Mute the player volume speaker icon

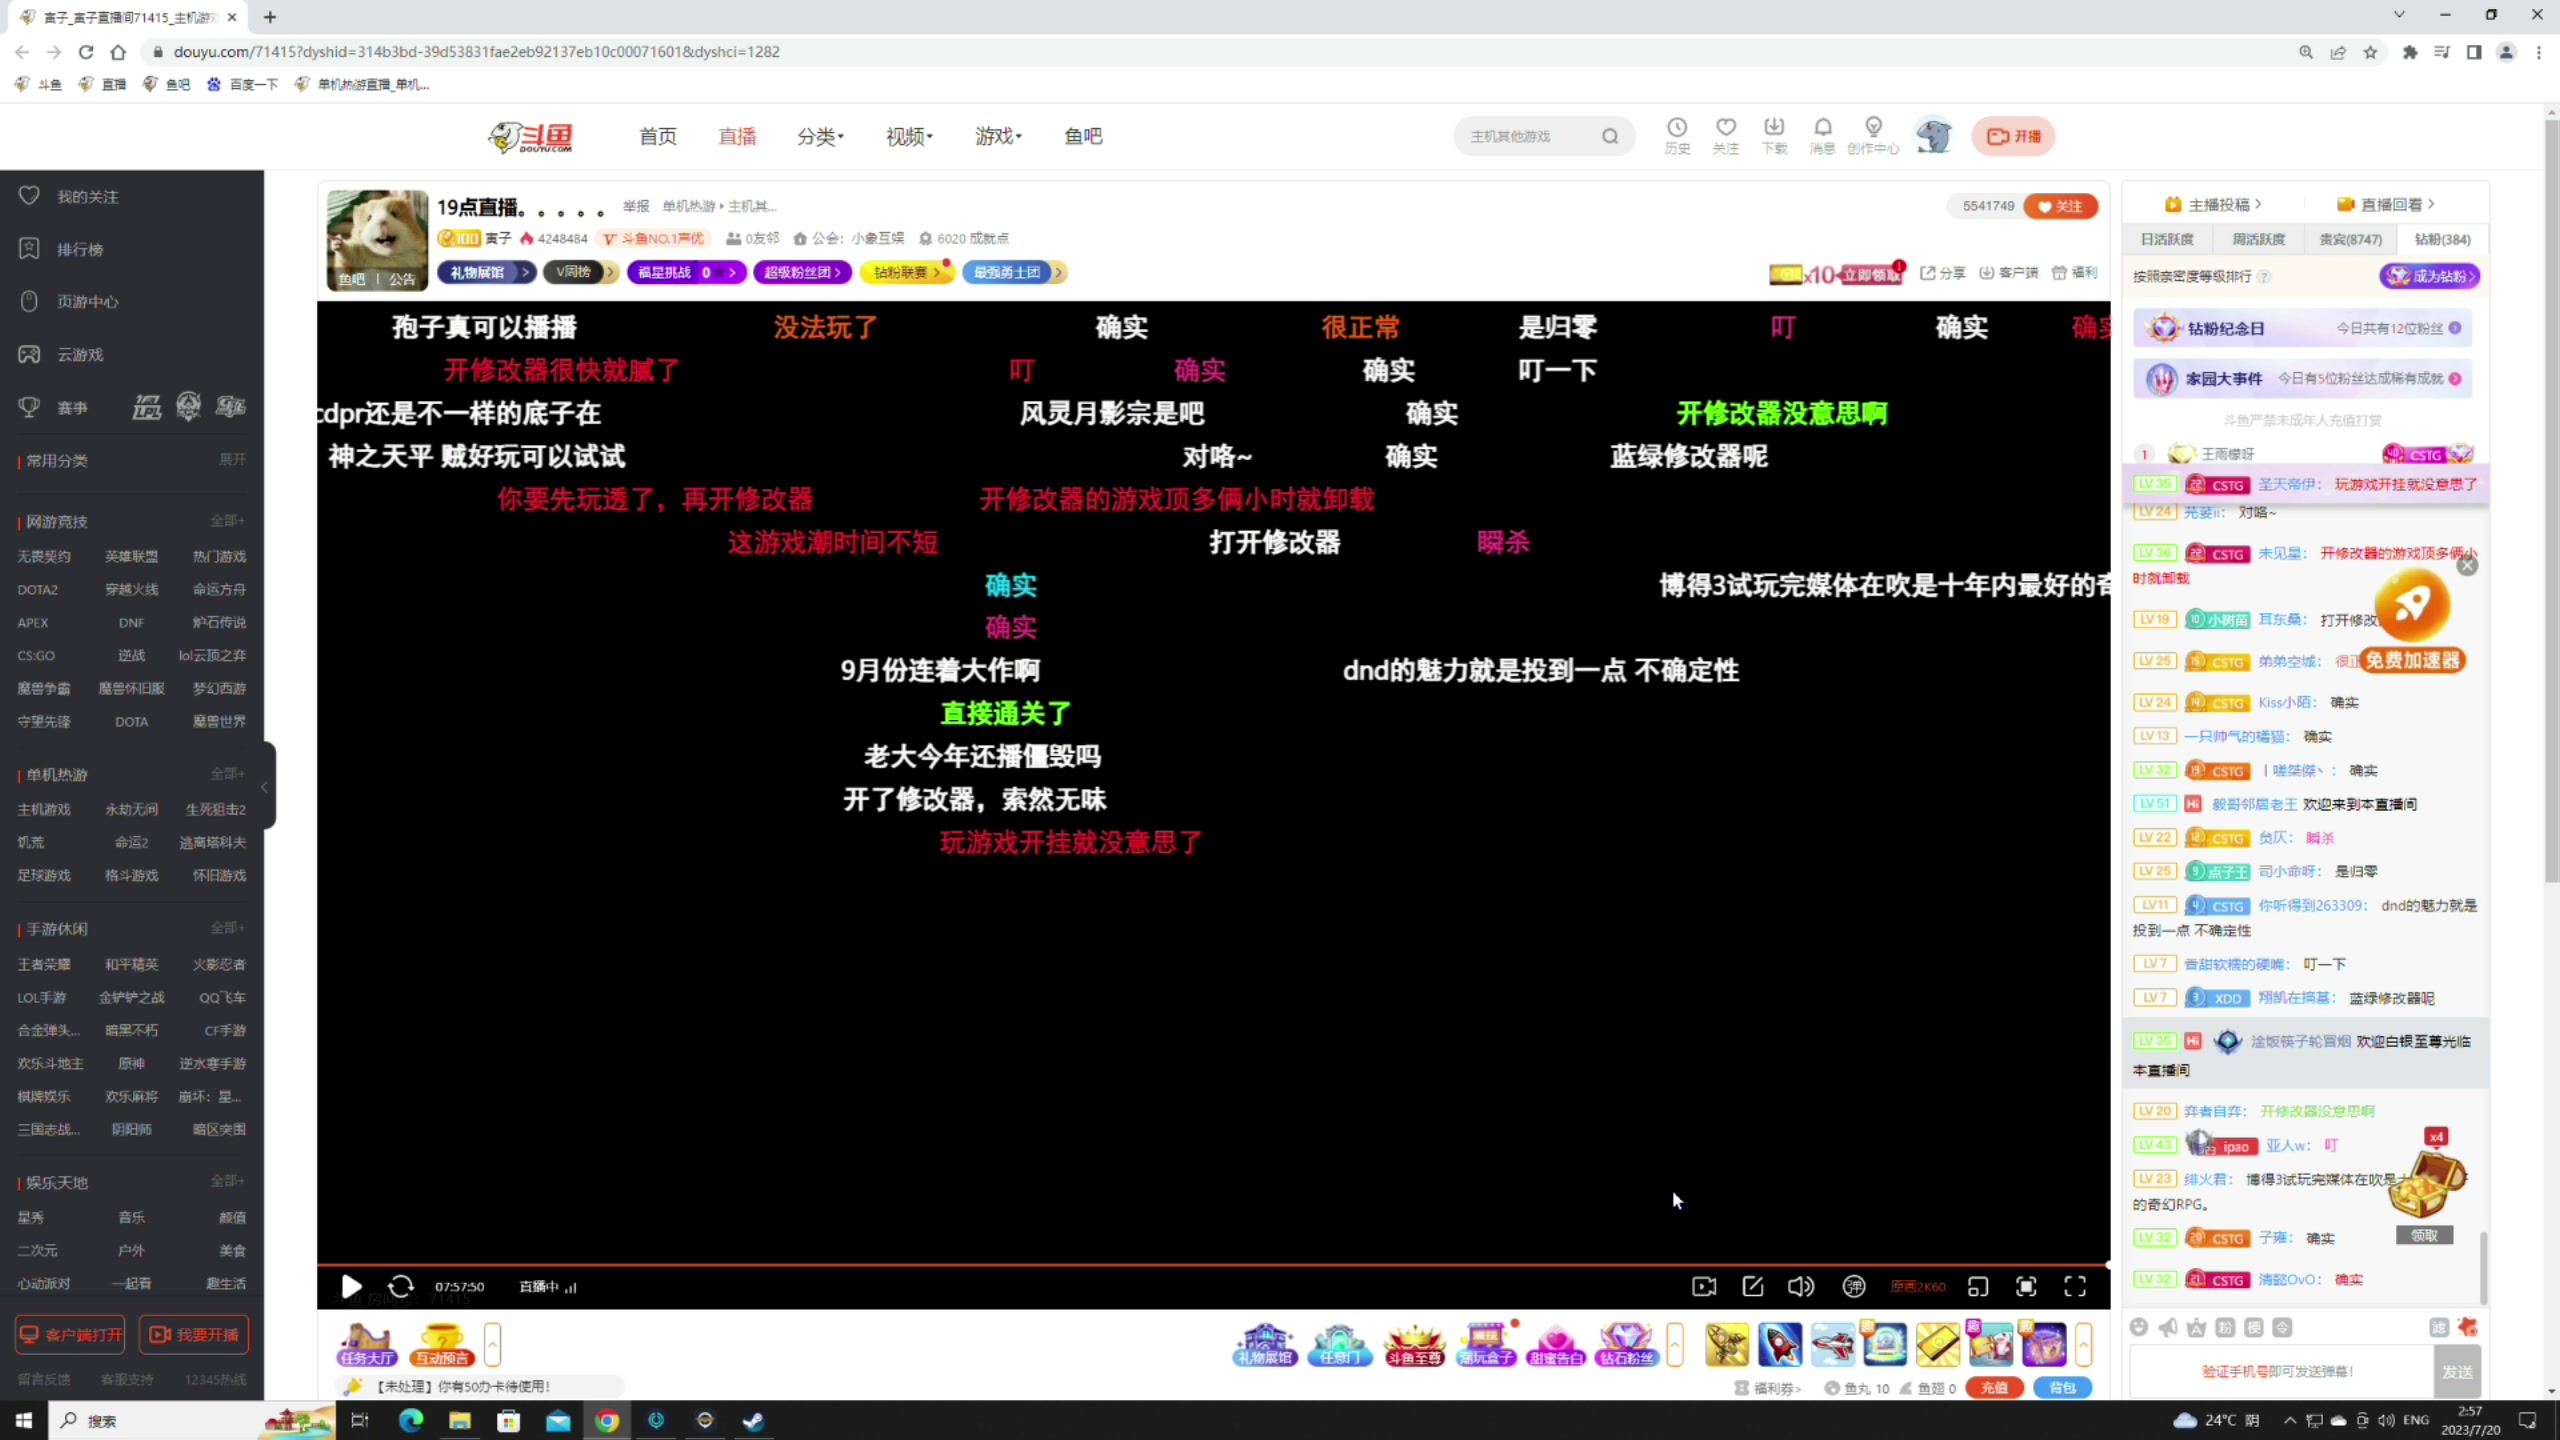click(x=1801, y=1286)
